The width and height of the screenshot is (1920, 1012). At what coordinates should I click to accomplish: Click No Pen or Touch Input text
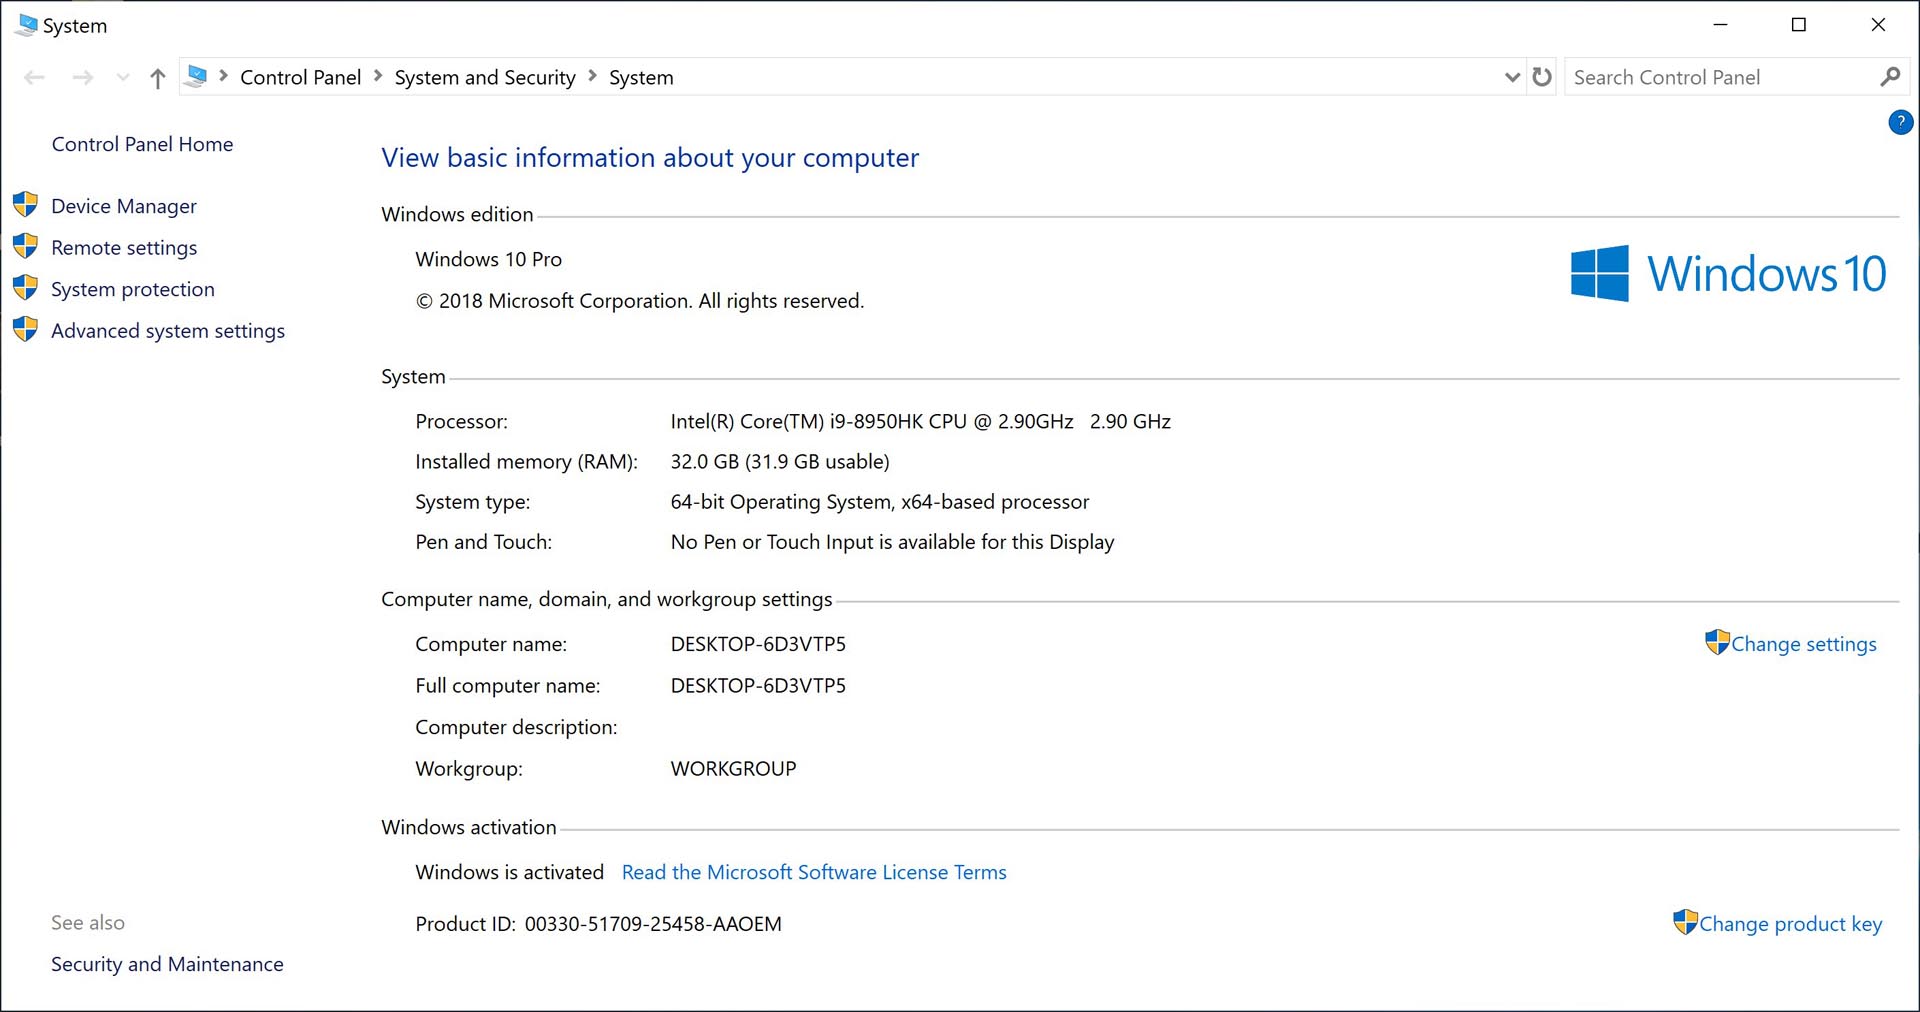click(x=892, y=542)
